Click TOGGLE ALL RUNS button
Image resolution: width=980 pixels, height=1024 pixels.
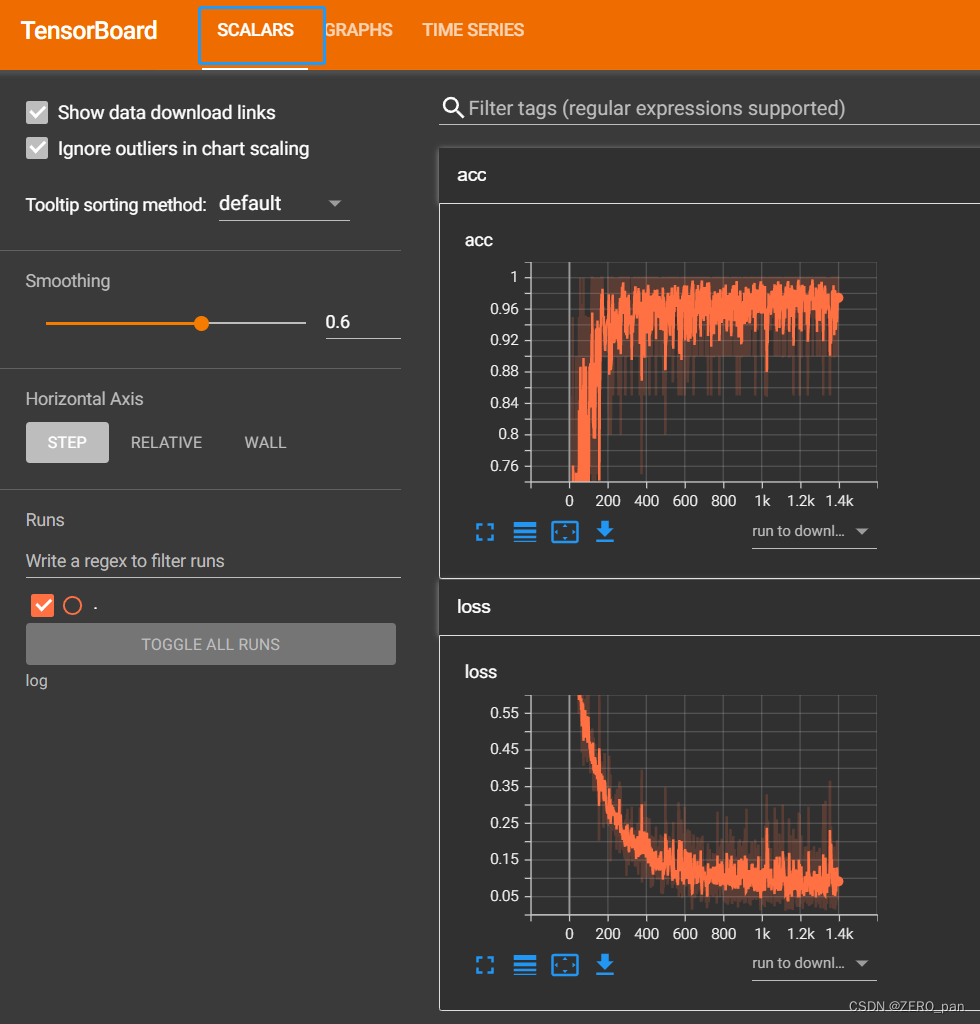pyautogui.click(x=211, y=644)
